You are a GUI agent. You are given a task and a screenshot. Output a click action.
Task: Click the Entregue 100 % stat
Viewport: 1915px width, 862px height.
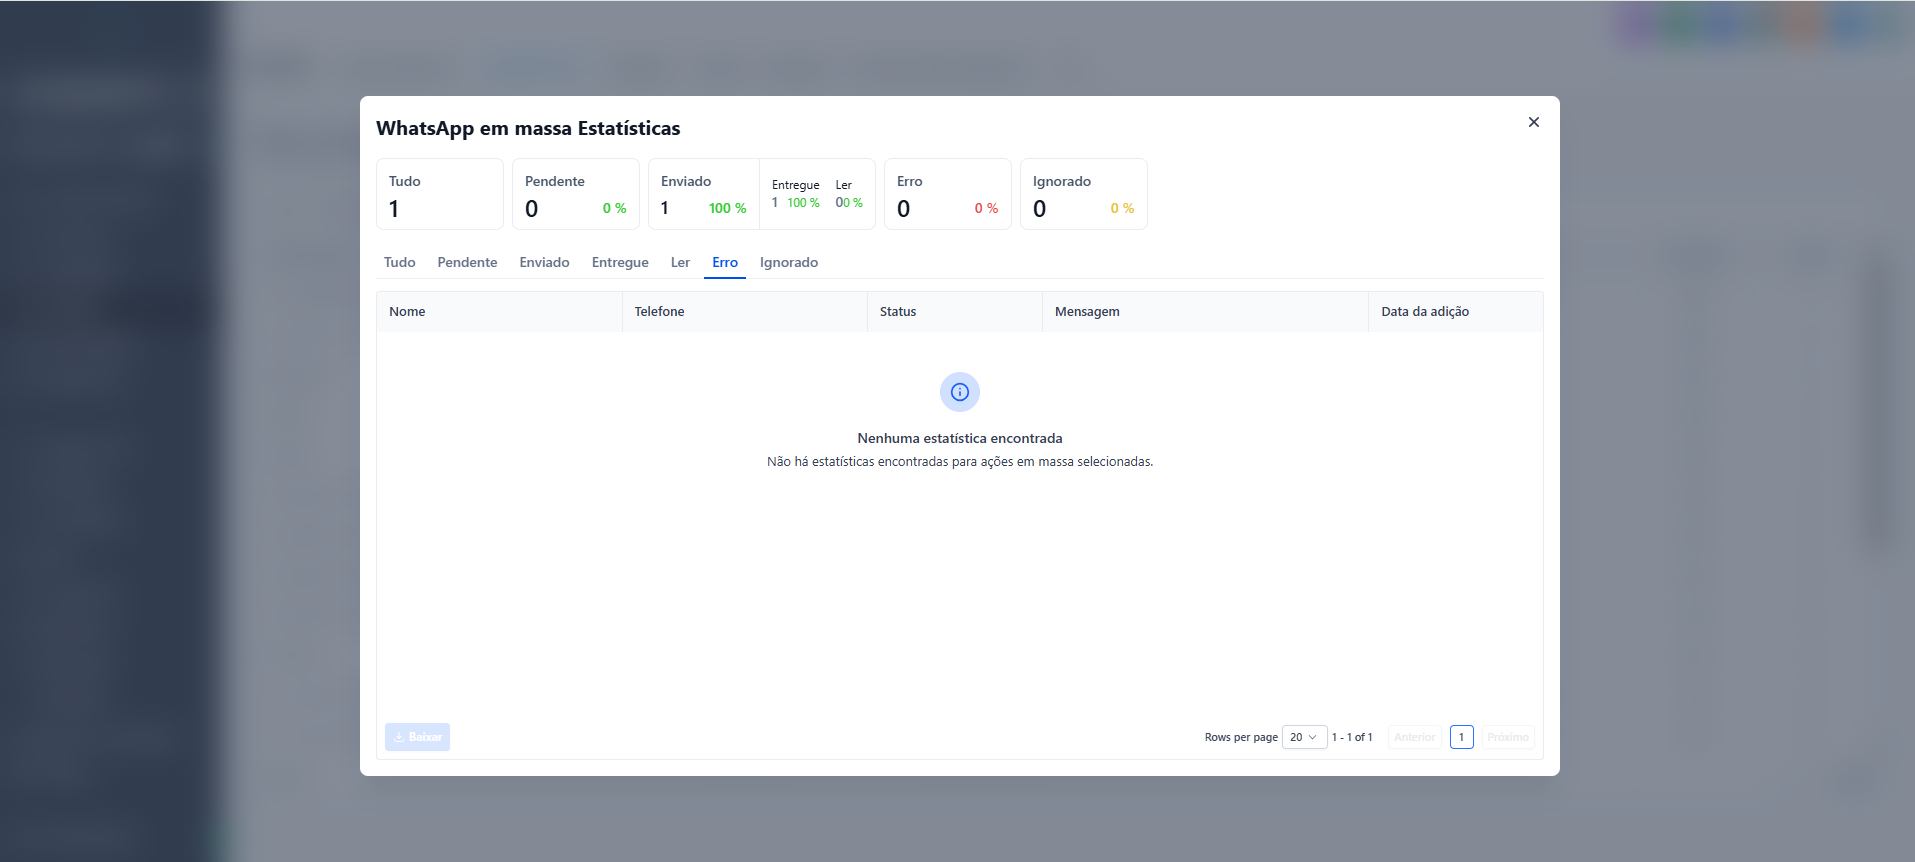(x=796, y=194)
